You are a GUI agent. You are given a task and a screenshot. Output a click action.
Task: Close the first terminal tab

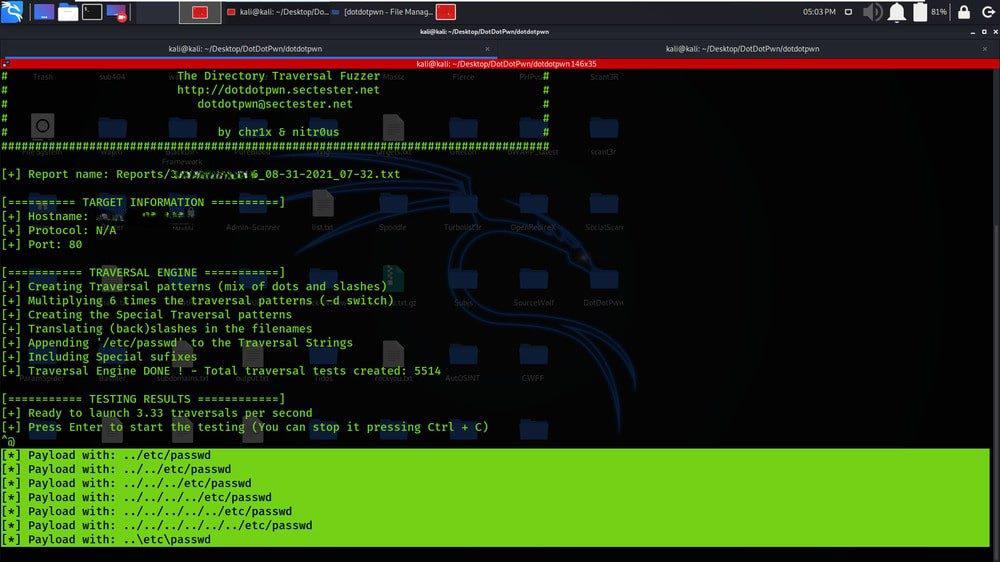[x=487, y=48]
